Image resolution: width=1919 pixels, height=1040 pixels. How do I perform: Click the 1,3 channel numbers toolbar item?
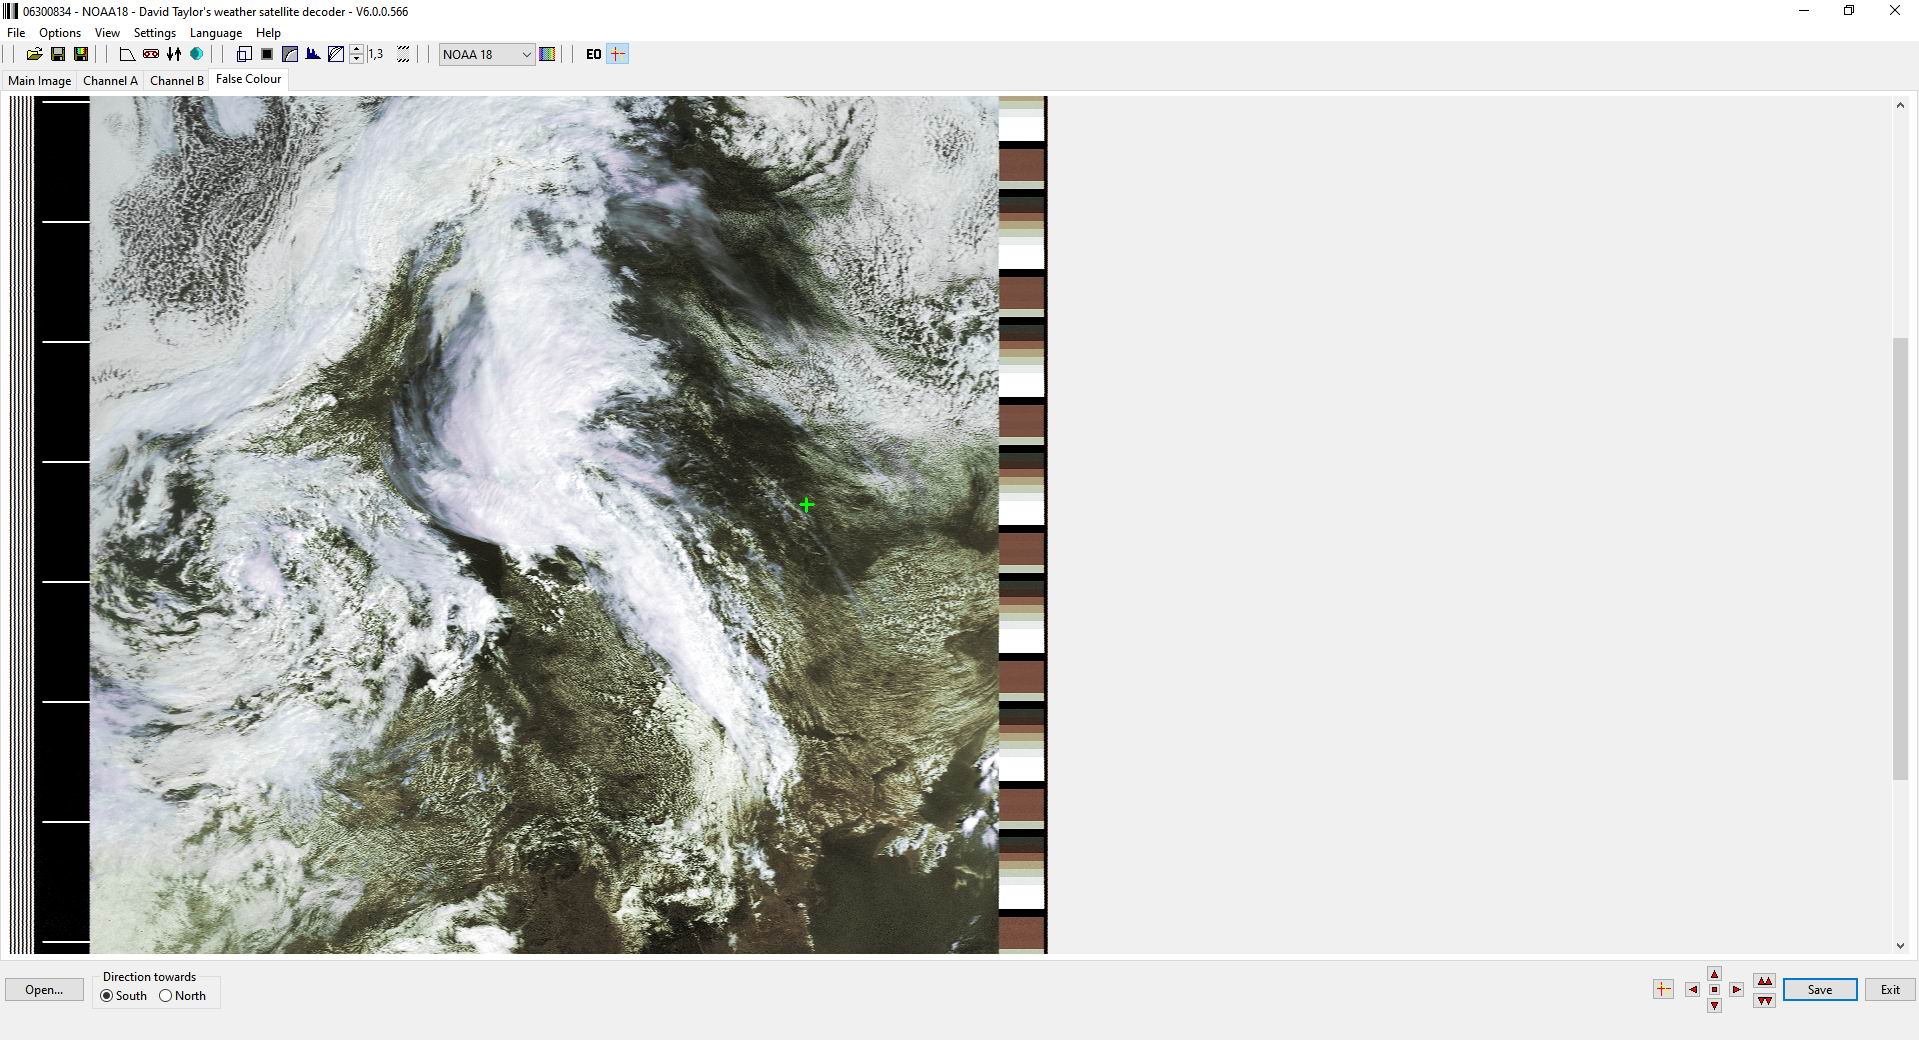[376, 54]
